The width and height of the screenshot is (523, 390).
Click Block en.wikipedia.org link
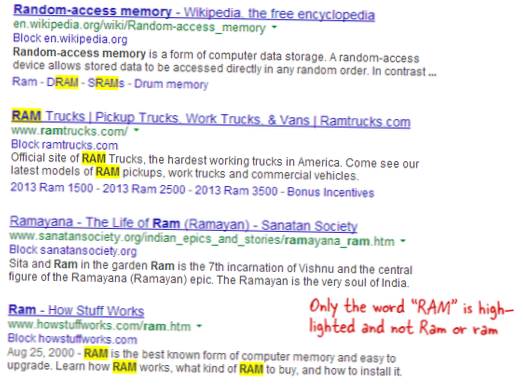coord(70,39)
